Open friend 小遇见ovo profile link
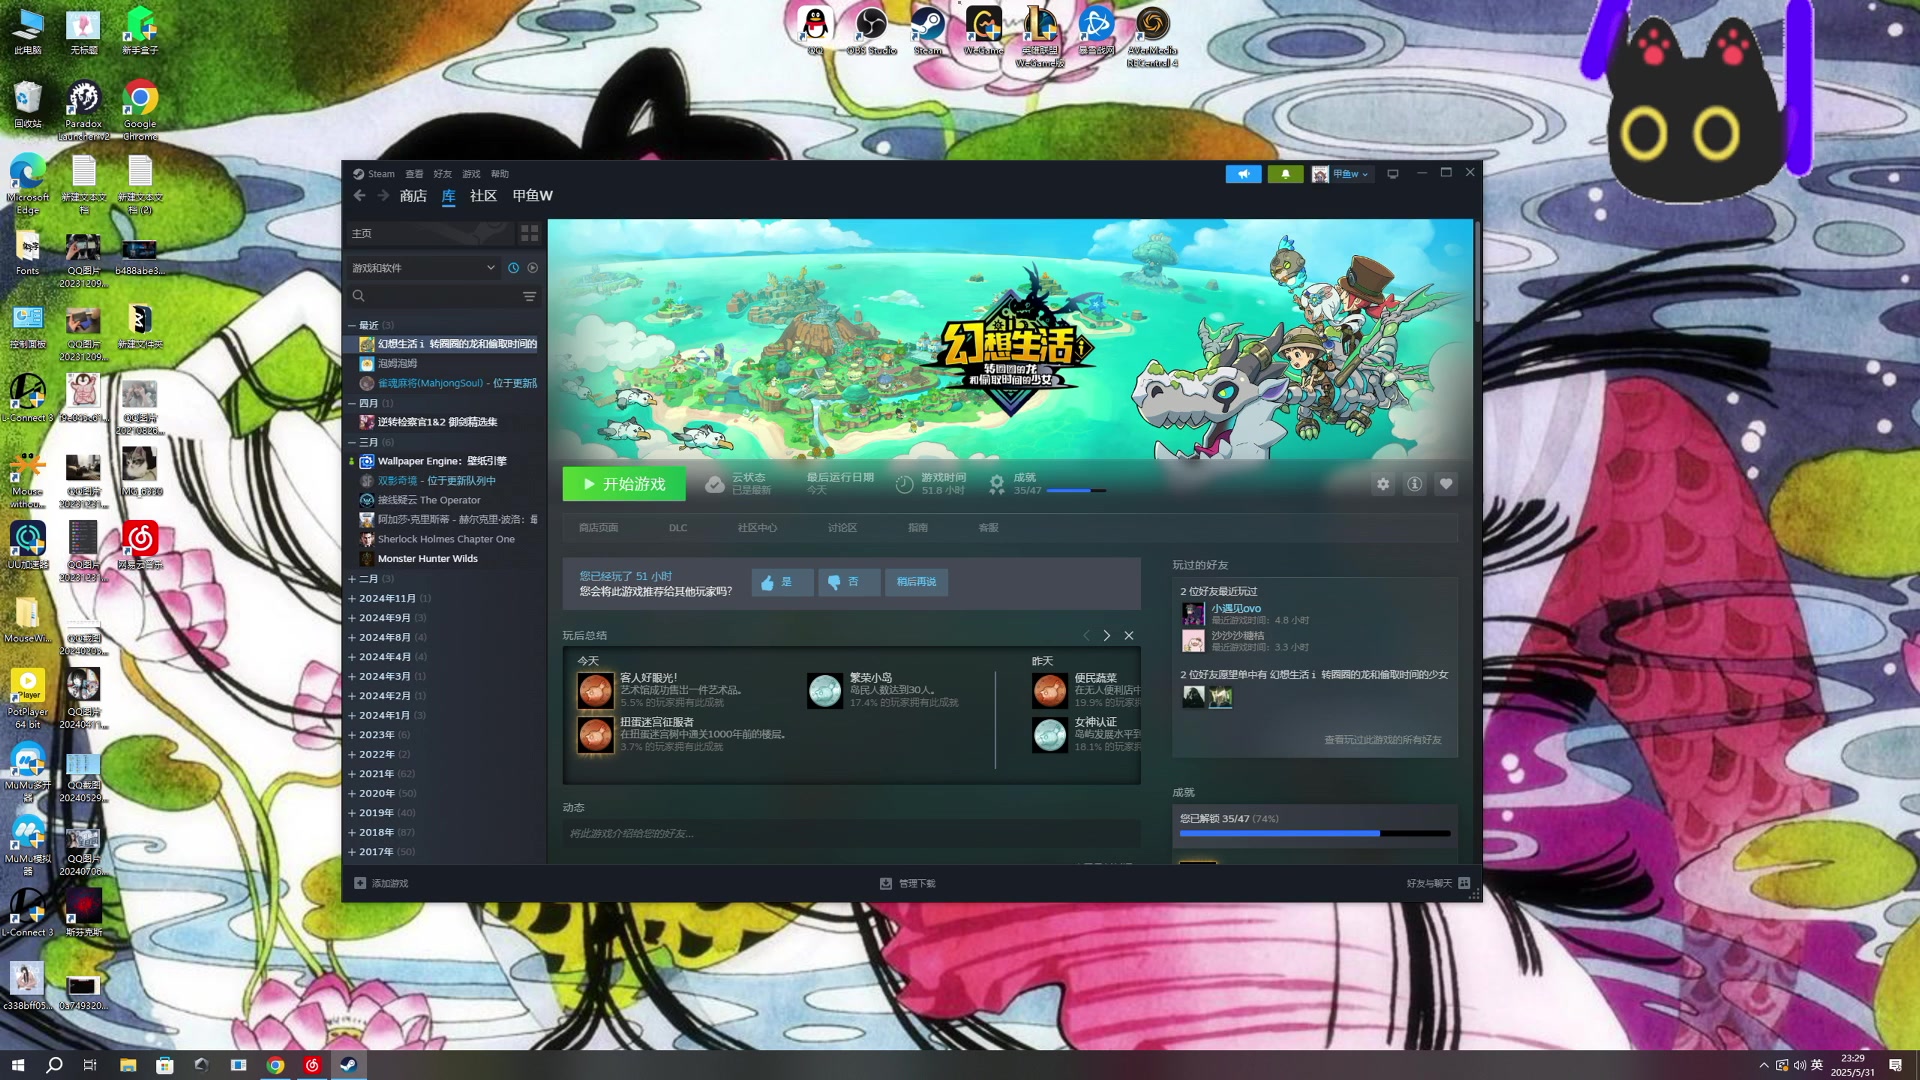This screenshot has width=1920, height=1080. pyautogui.click(x=1236, y=608)
